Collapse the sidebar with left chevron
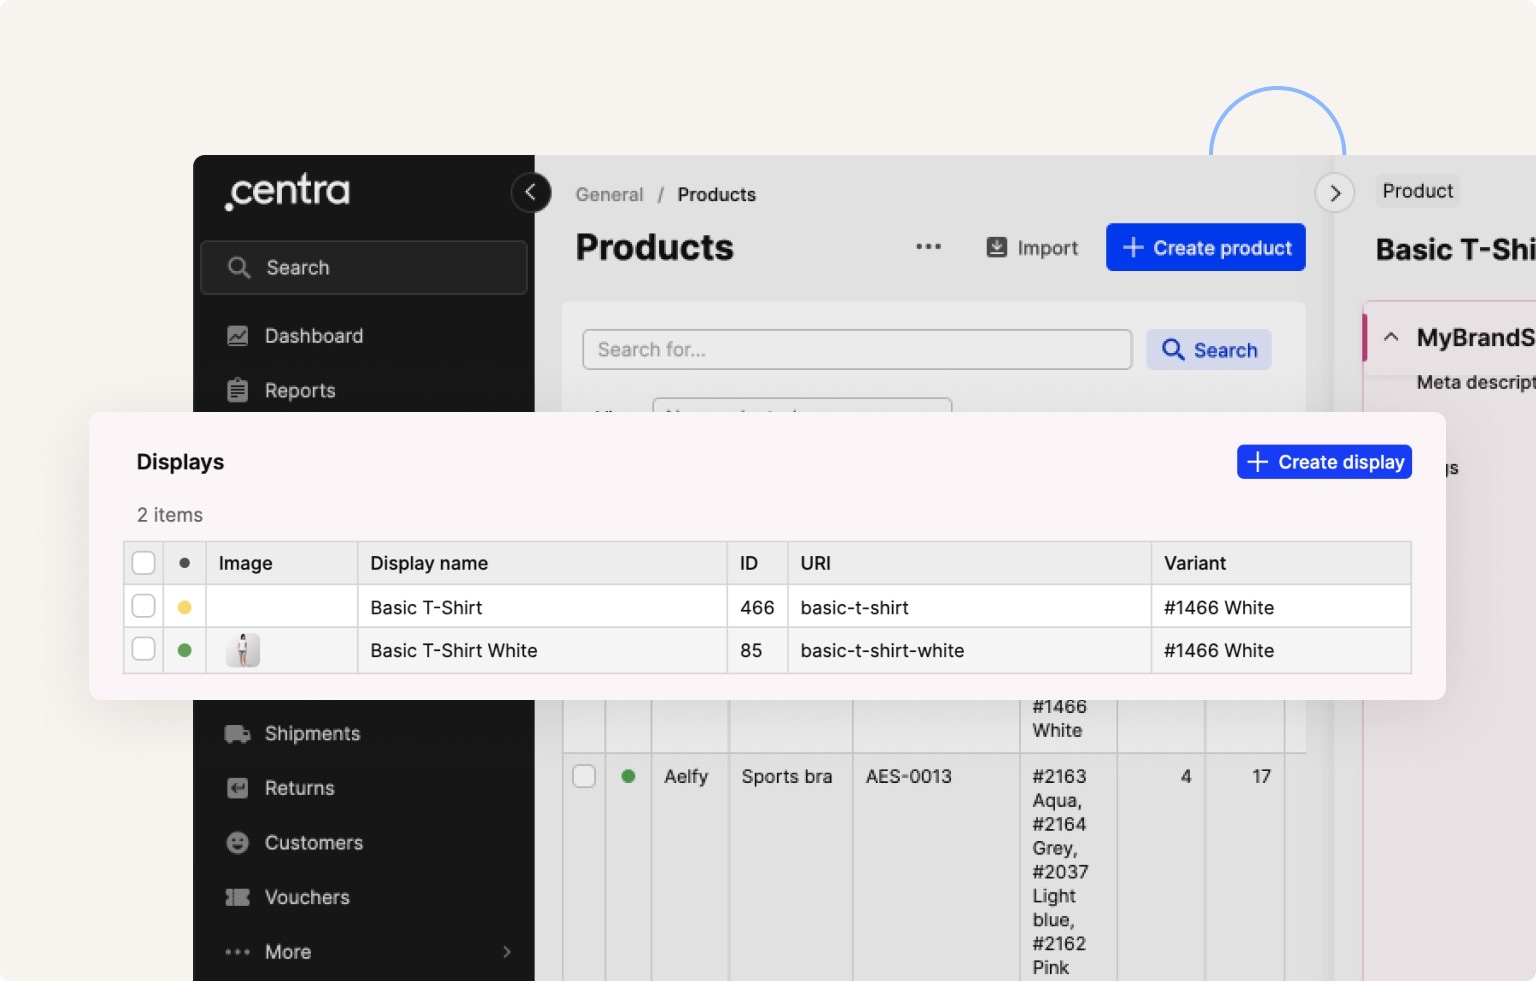1536x981 pixels. (531, 192)
